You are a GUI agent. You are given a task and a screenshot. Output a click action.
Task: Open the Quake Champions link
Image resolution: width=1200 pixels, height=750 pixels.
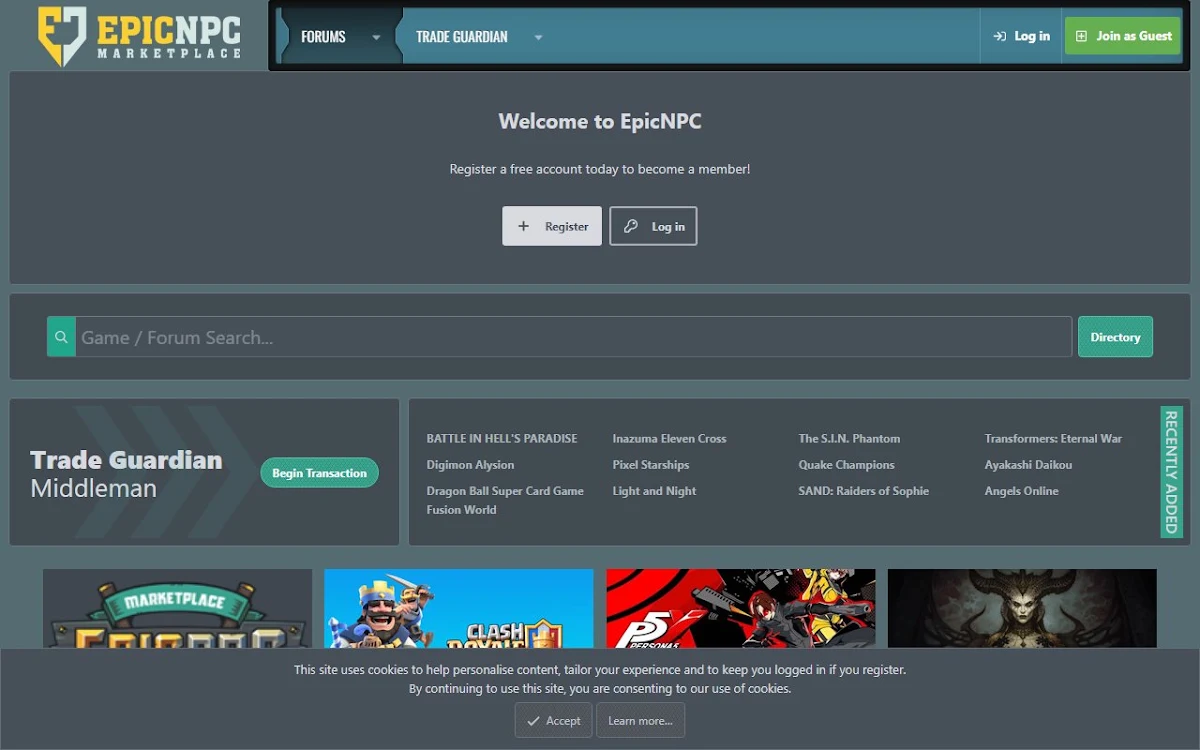click(x=846, y=464)
